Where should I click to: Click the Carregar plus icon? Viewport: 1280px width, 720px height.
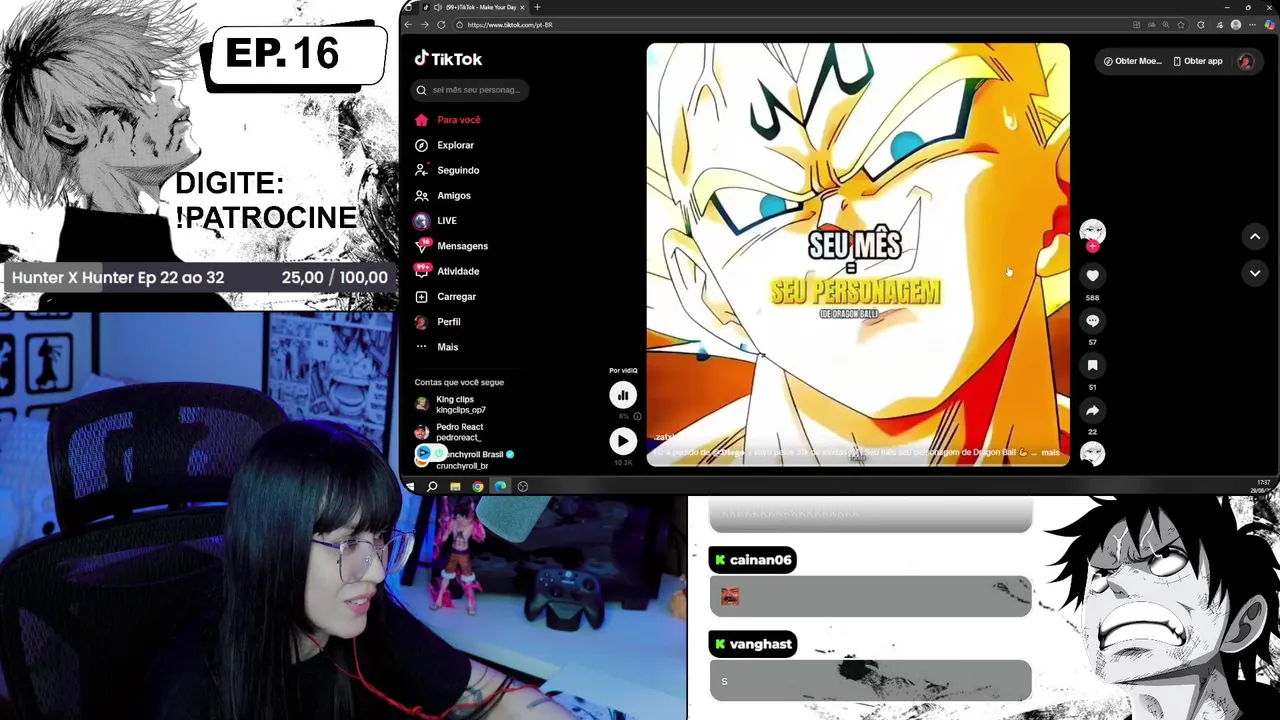(421, 297)
